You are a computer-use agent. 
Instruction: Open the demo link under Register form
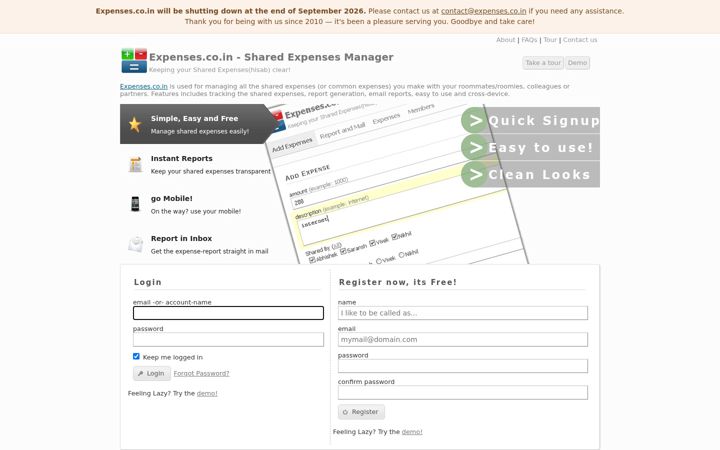412,432
